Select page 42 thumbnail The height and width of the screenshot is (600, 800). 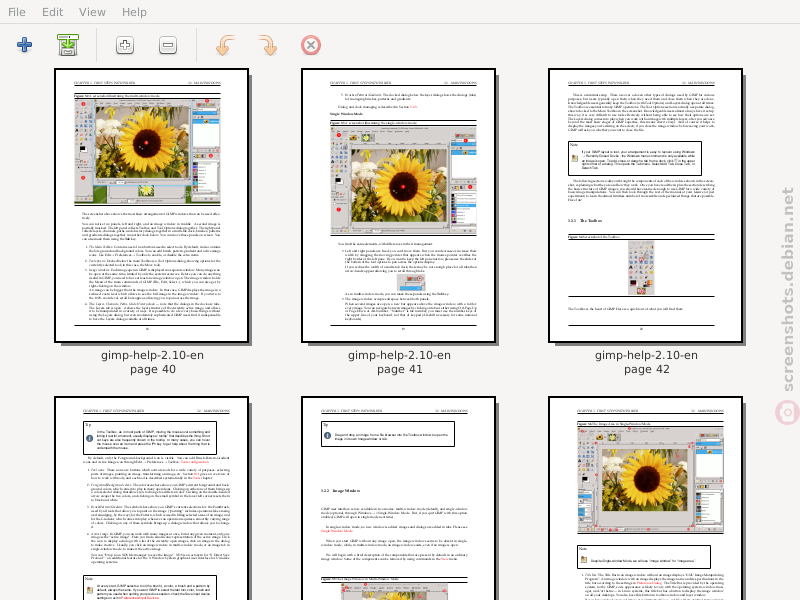click(x=645, y=206)
